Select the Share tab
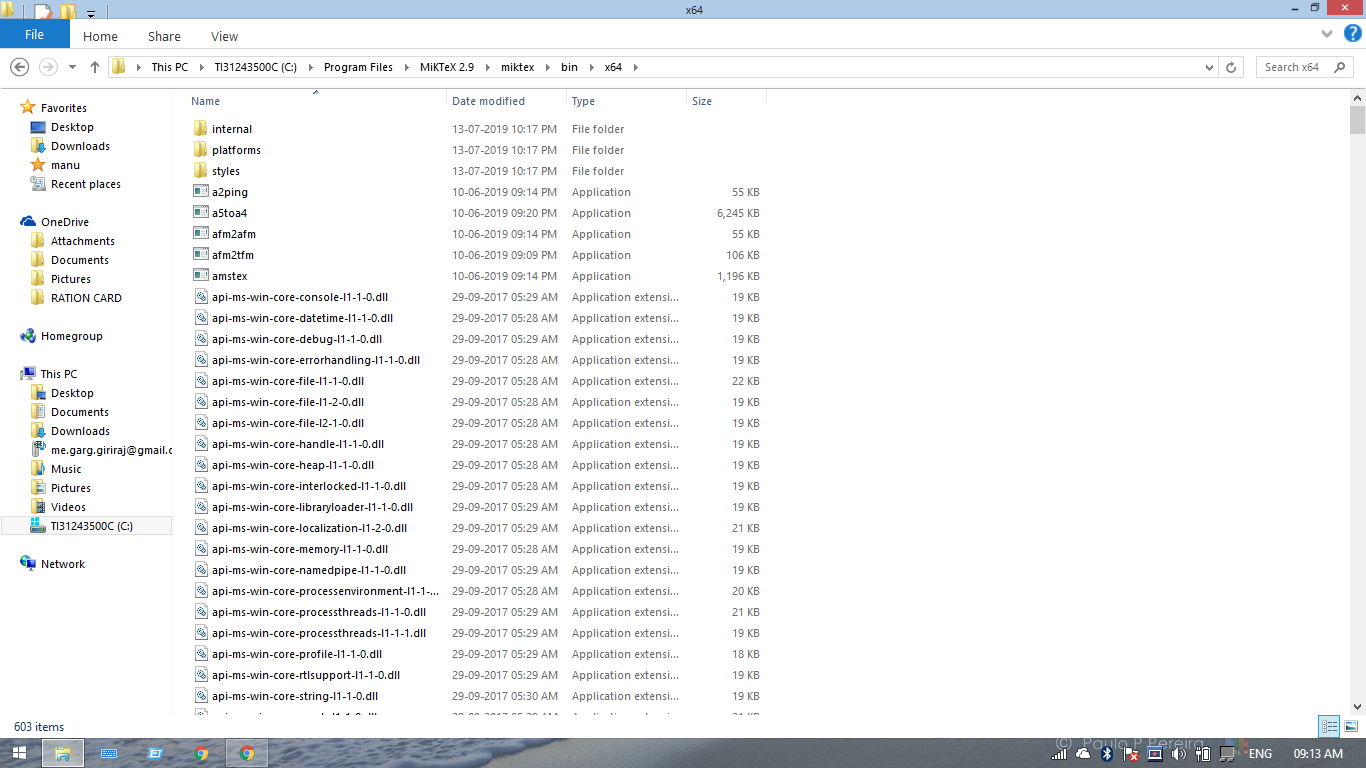Viewport: 1366px width, 768px height. tap(163, 36)
